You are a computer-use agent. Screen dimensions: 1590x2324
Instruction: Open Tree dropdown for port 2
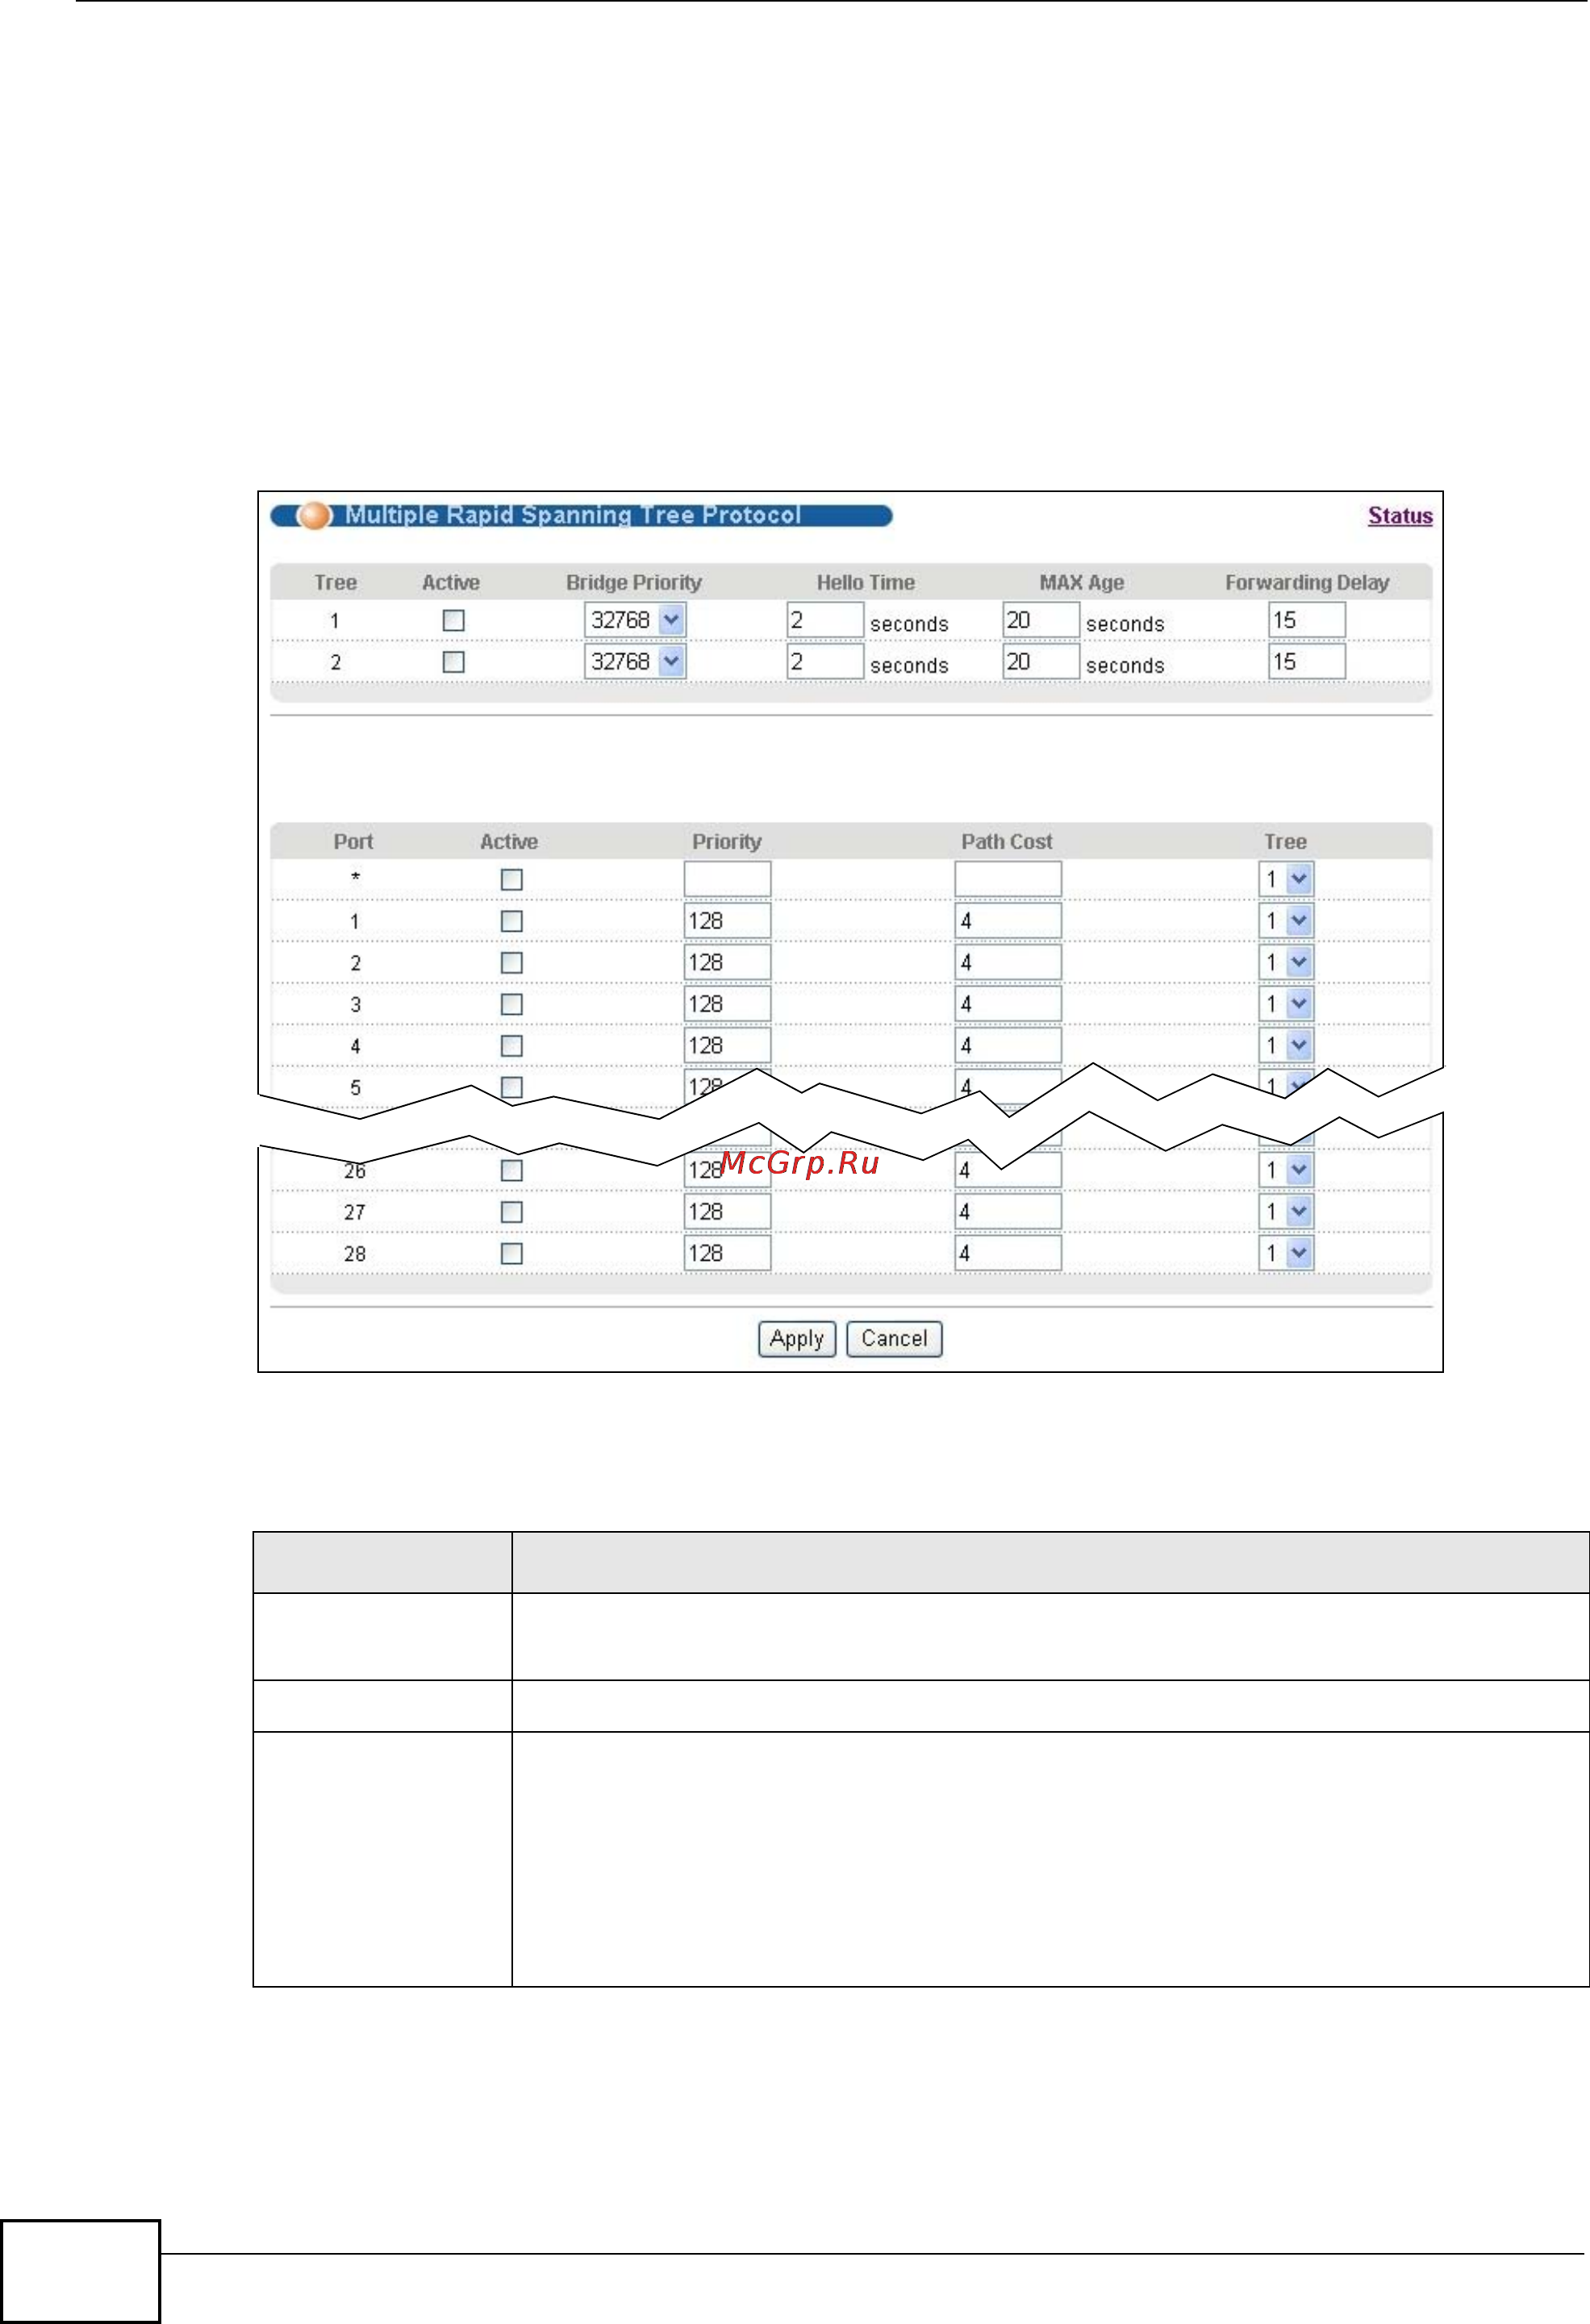click(1286, 963)
